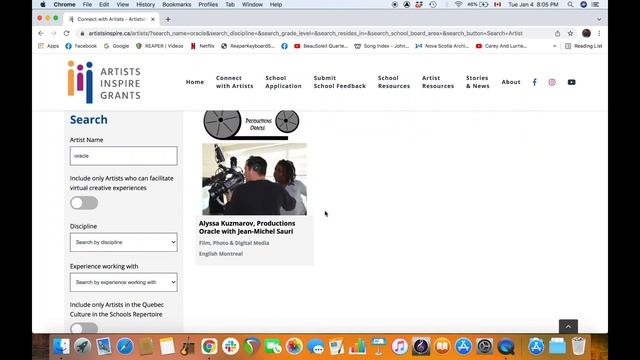Screen dimensions: 640x360
Task: Open the Chrome profile avatar
Action: (x=587, y=33)
